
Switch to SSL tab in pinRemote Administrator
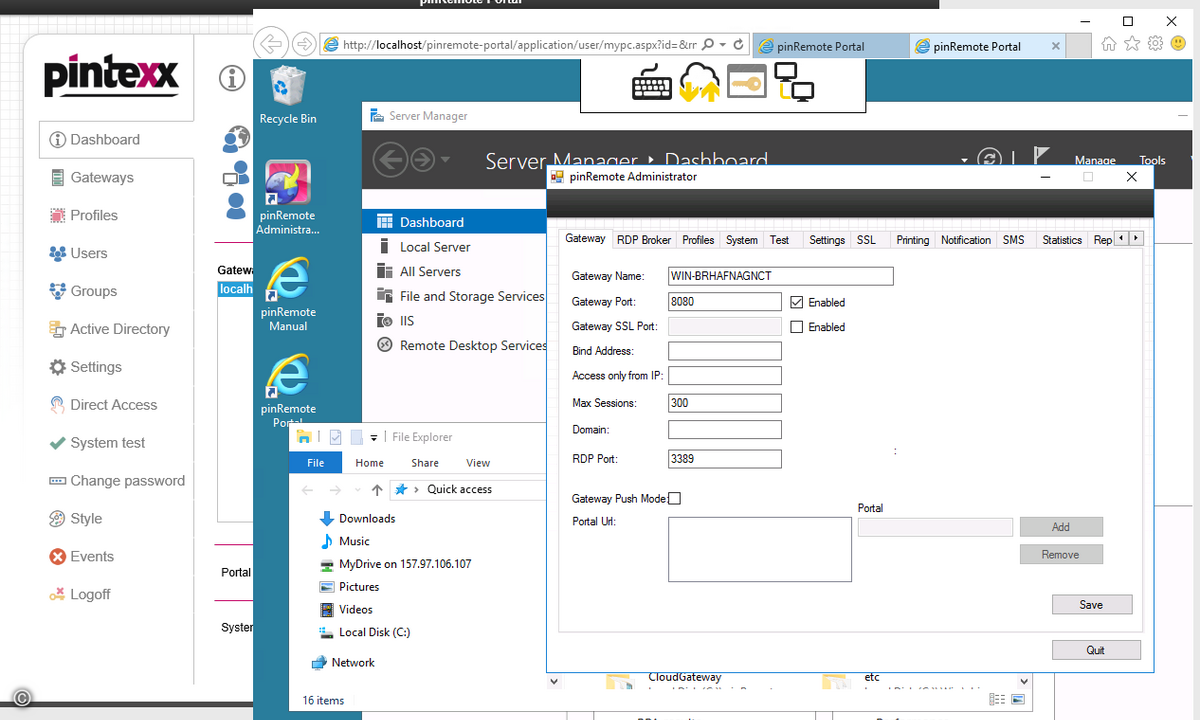click(x=866, y=240)
